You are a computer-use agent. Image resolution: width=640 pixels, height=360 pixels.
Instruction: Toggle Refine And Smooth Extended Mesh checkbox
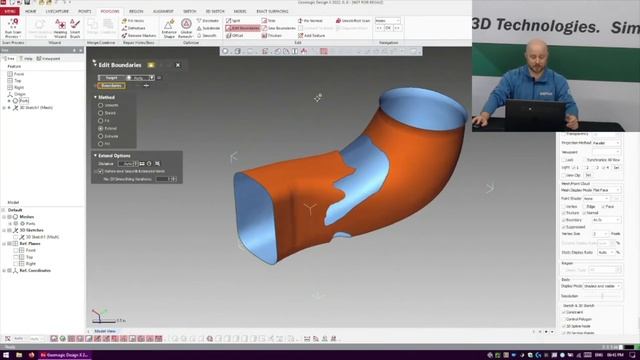pos(100,171)
